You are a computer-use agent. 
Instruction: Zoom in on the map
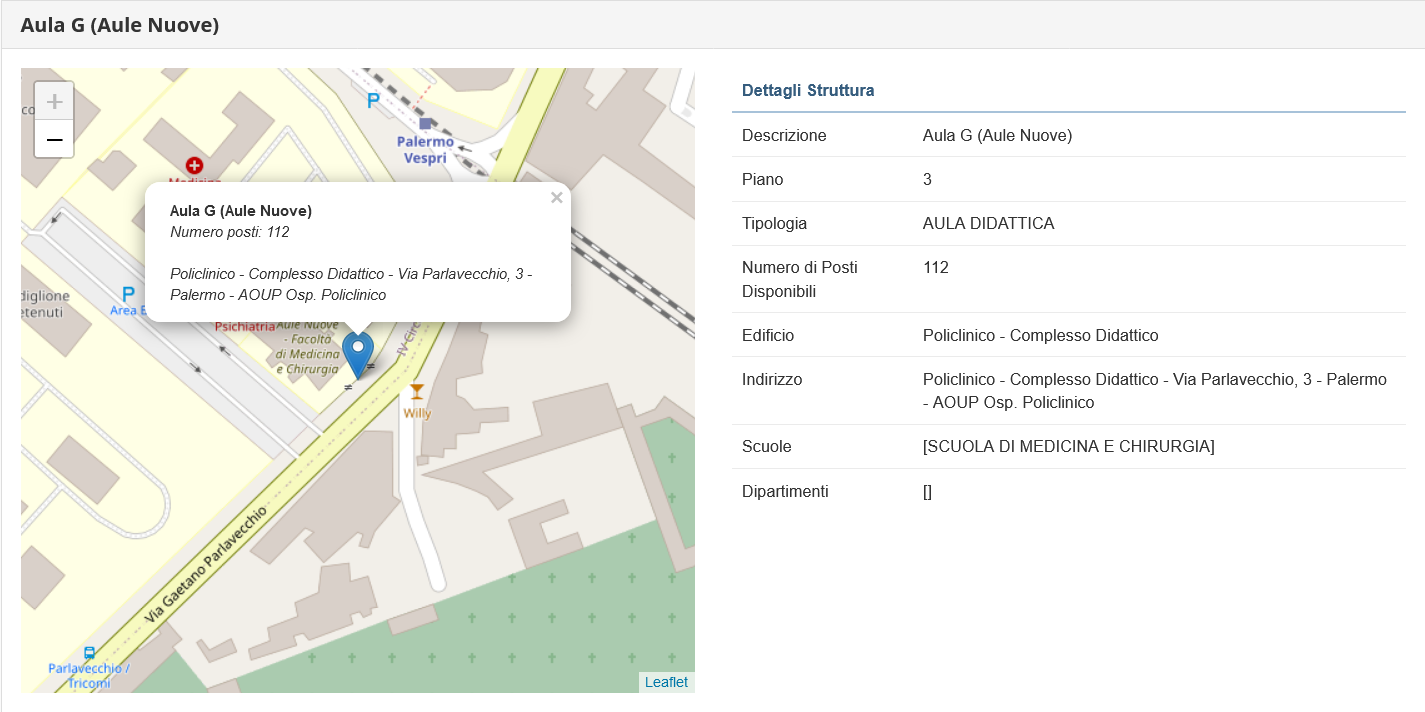(54, 101)
